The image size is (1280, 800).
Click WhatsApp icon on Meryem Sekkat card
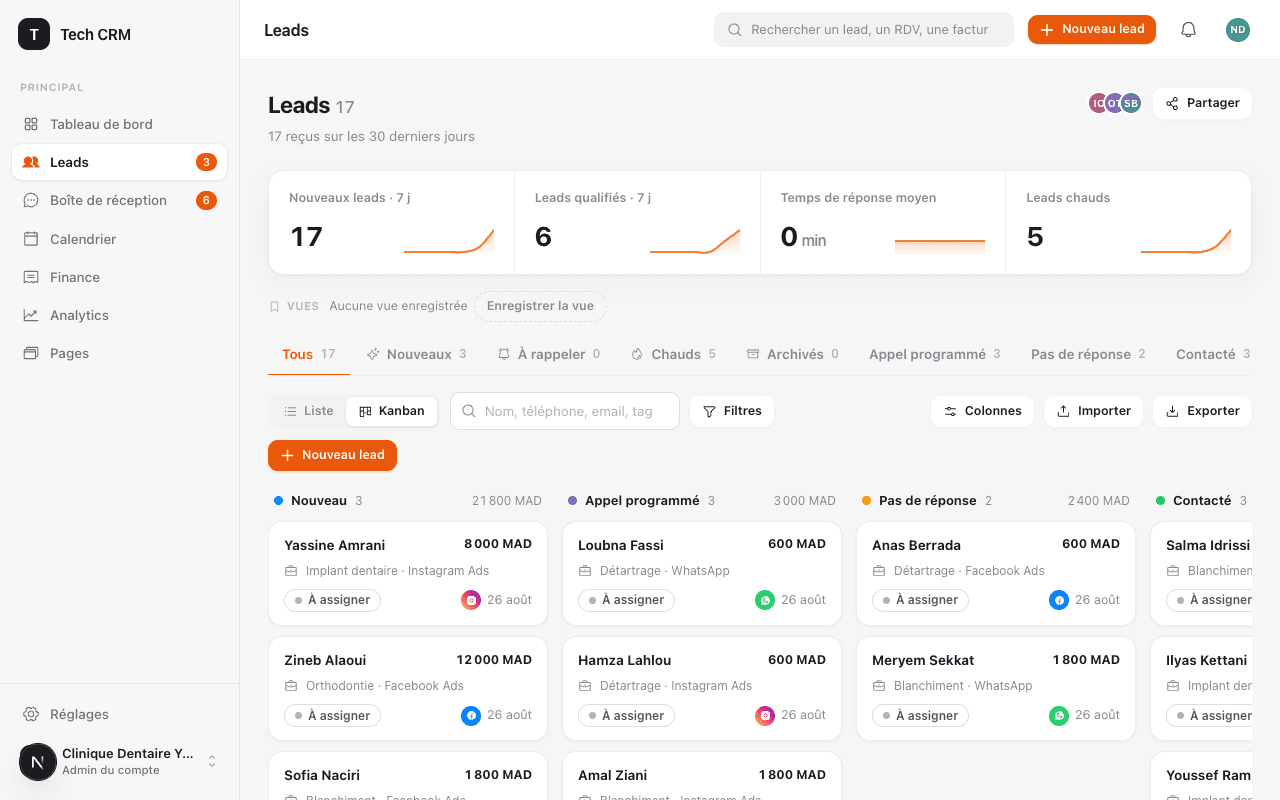coord(1059,715)
